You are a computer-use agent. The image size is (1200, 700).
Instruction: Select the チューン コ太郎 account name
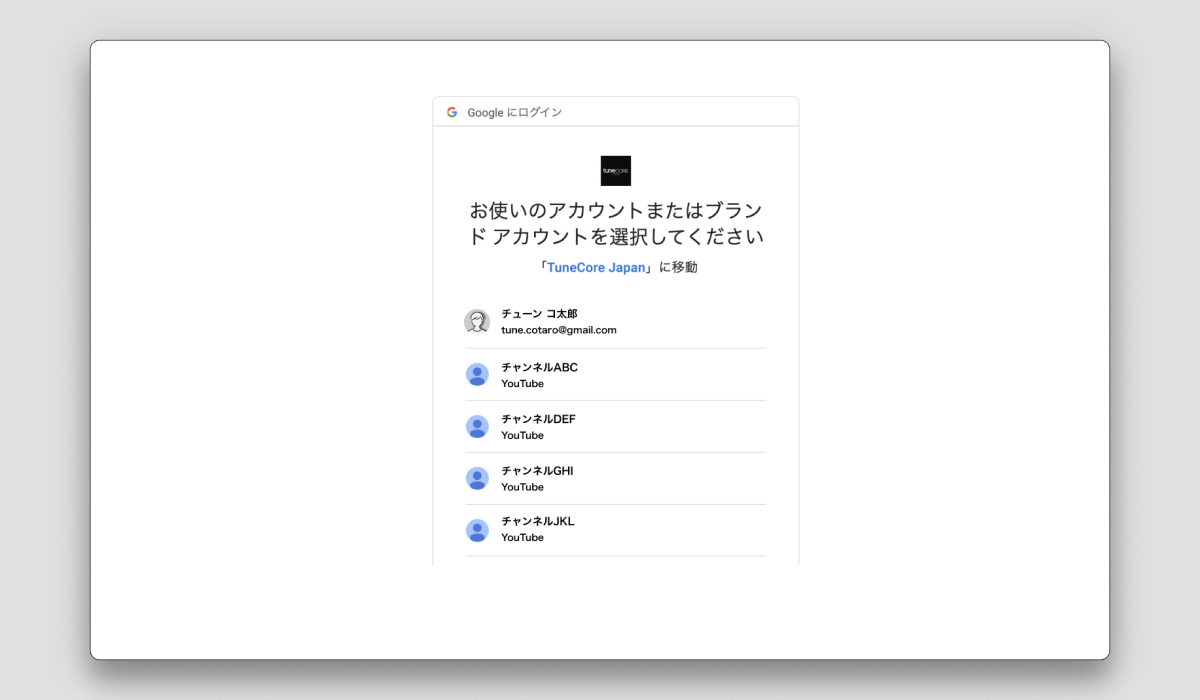tap(539, 314)
